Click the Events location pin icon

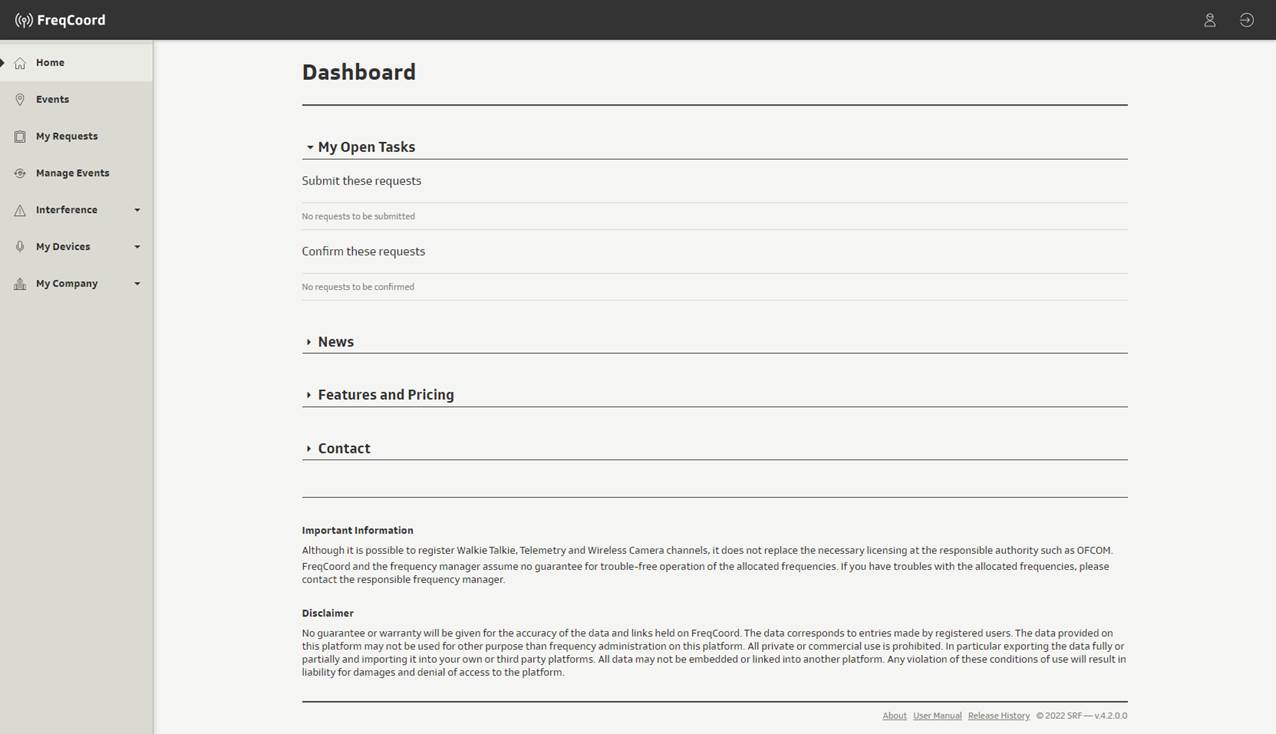coord(20,100)
